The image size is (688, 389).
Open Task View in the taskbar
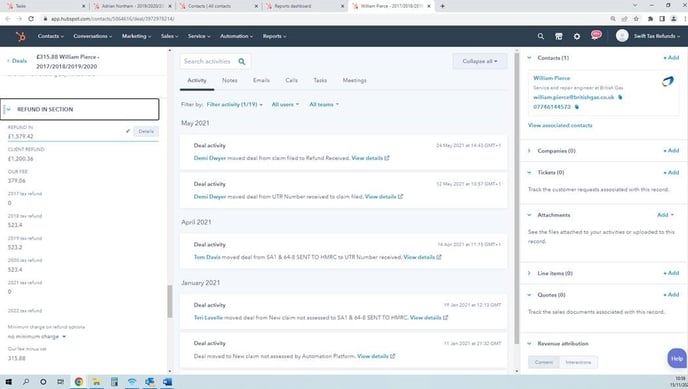click(60, 382)
